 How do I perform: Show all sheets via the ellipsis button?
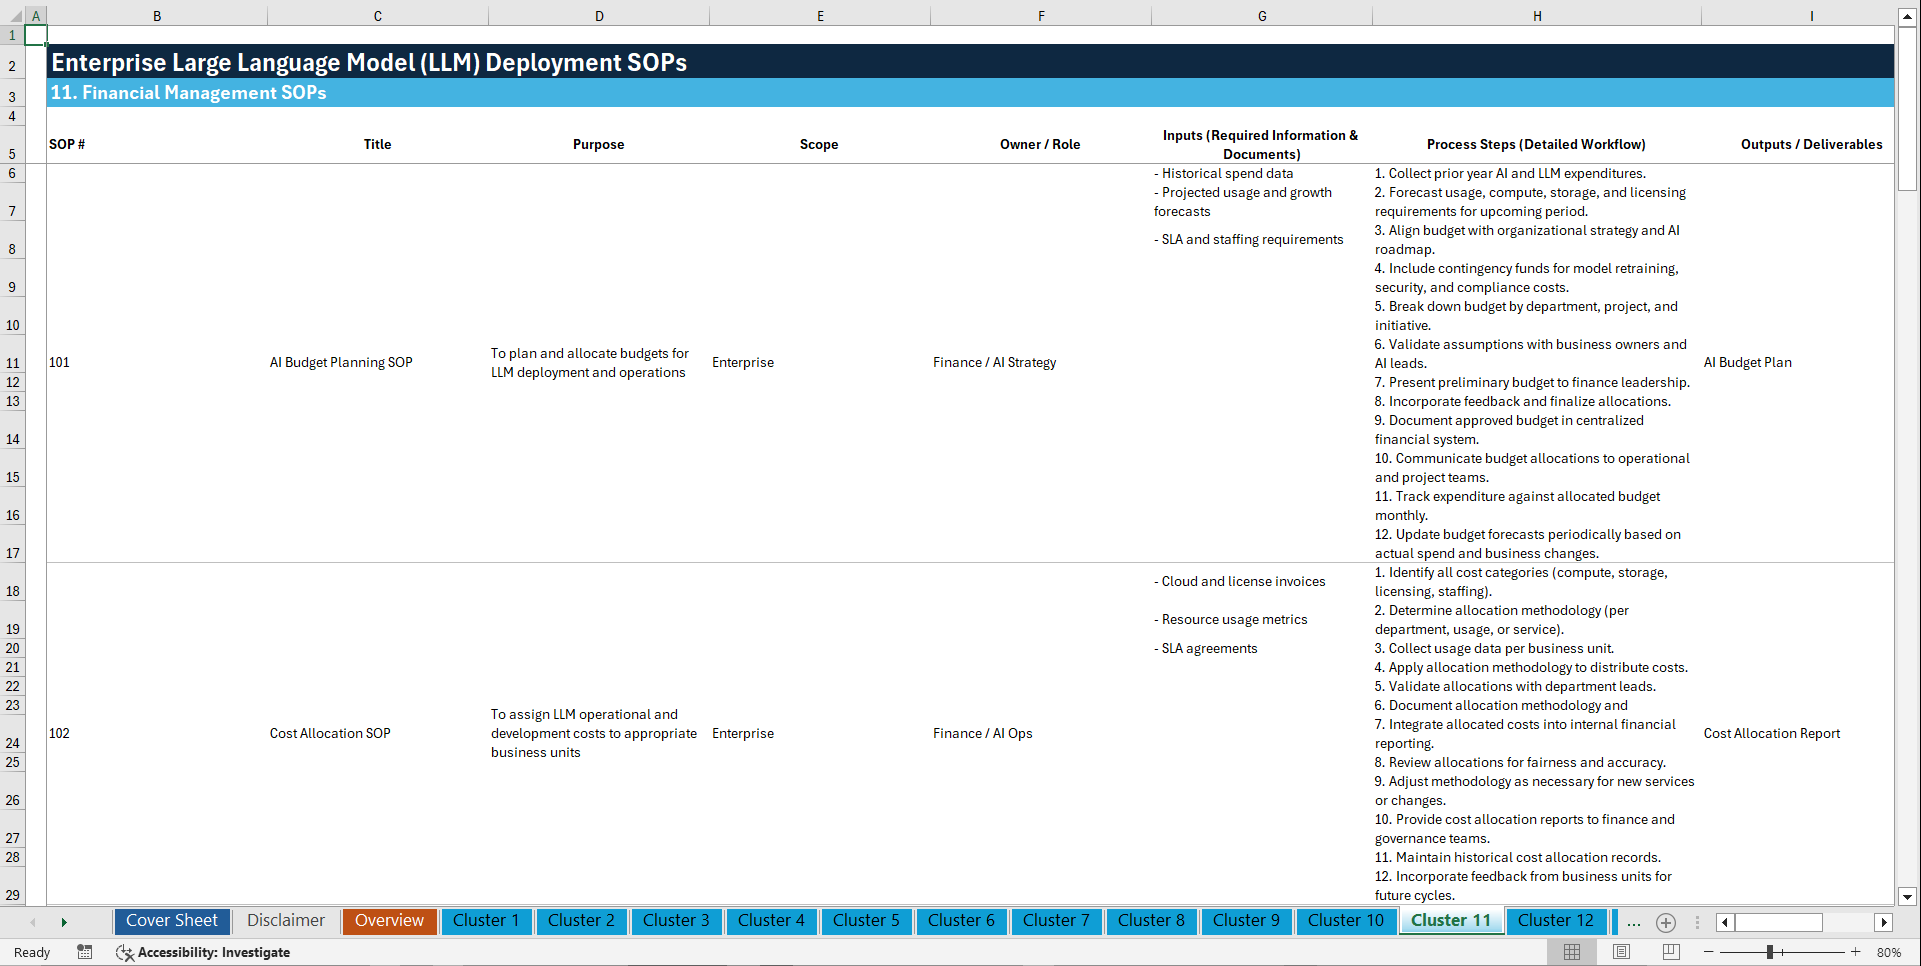(x=1634, y=922)
